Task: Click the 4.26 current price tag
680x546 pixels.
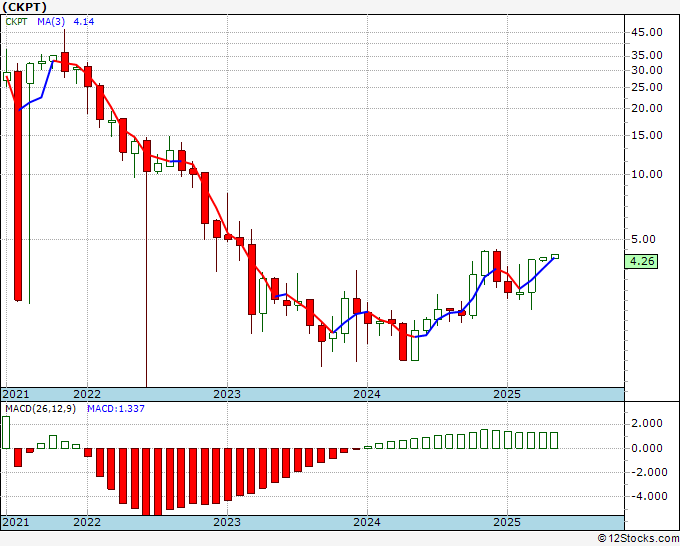Action: (x=641, y=262)
